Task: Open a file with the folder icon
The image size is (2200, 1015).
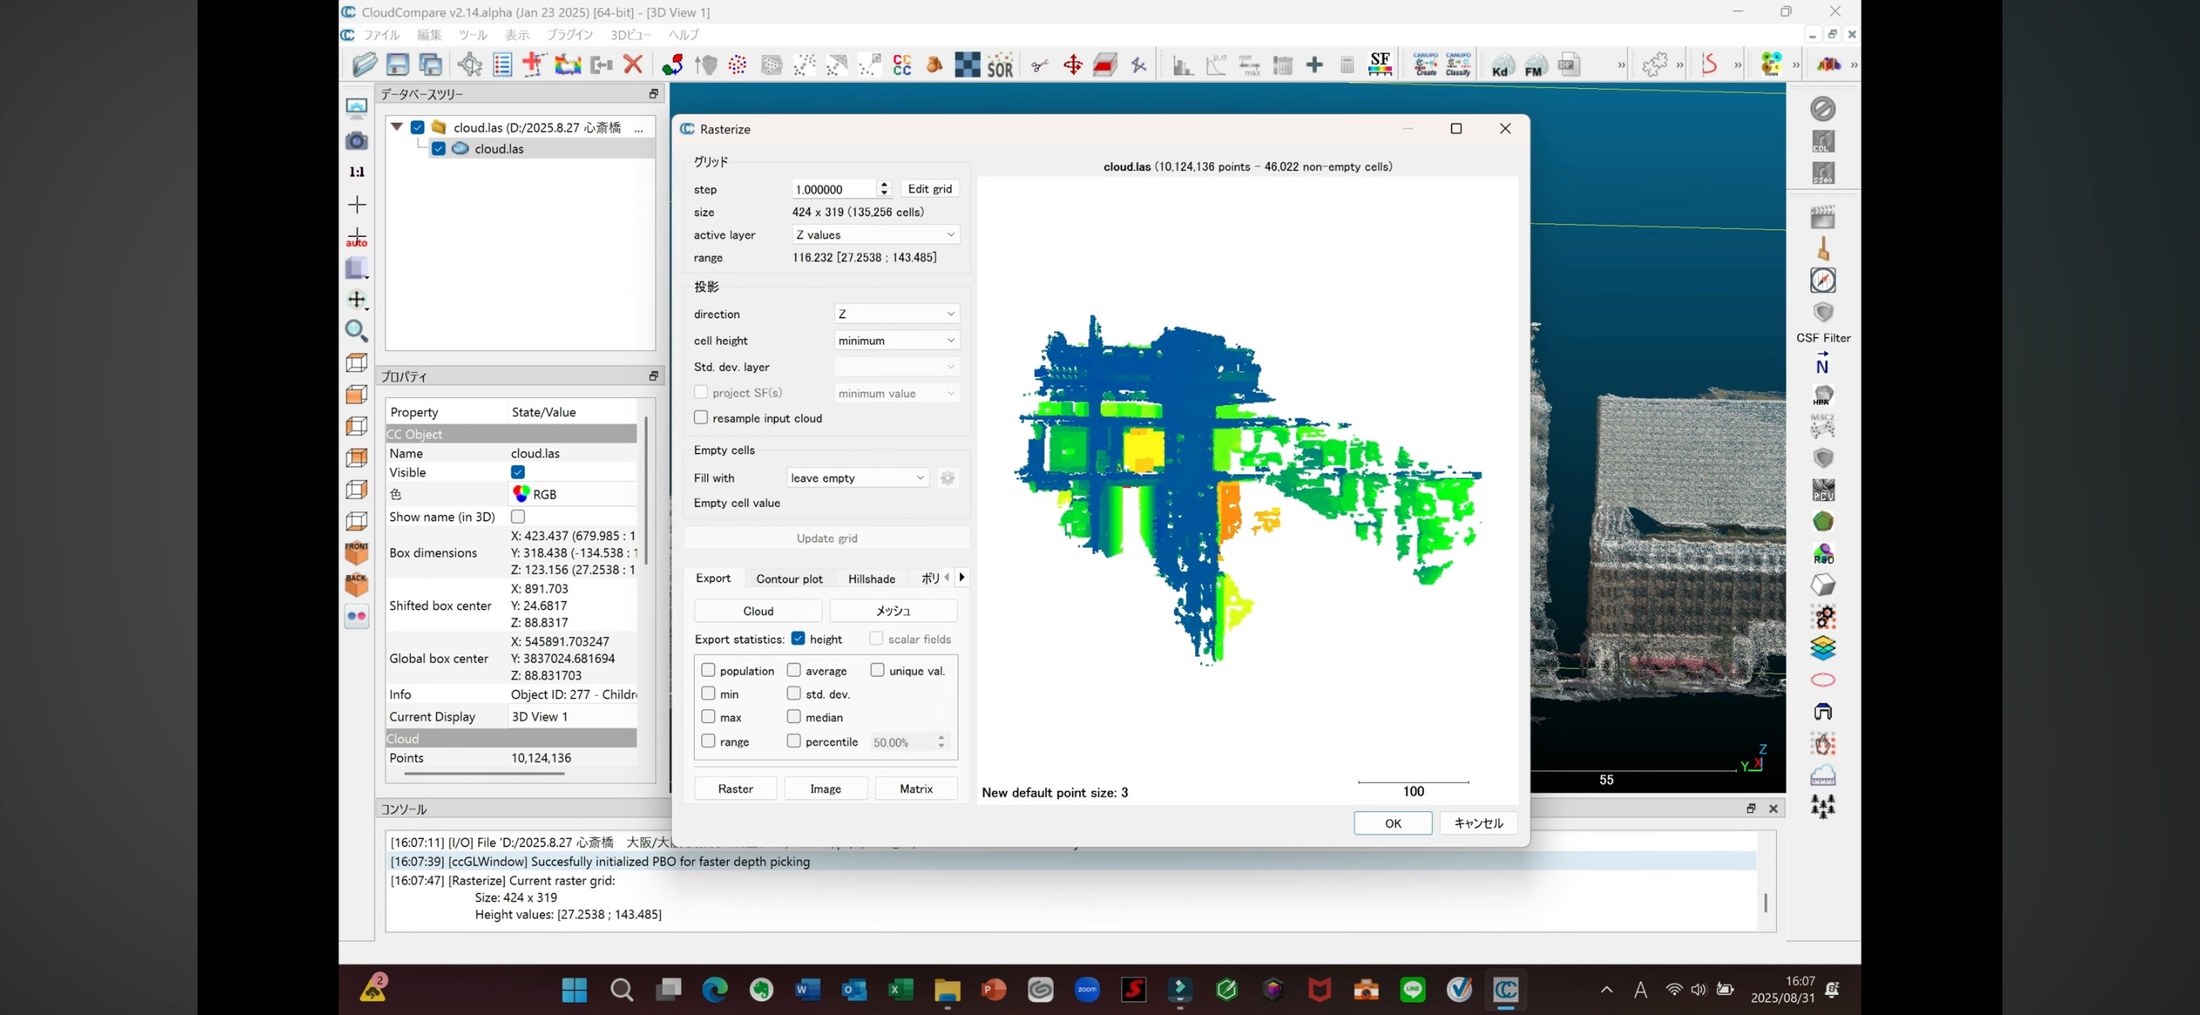Action: (x=365, y=65)
